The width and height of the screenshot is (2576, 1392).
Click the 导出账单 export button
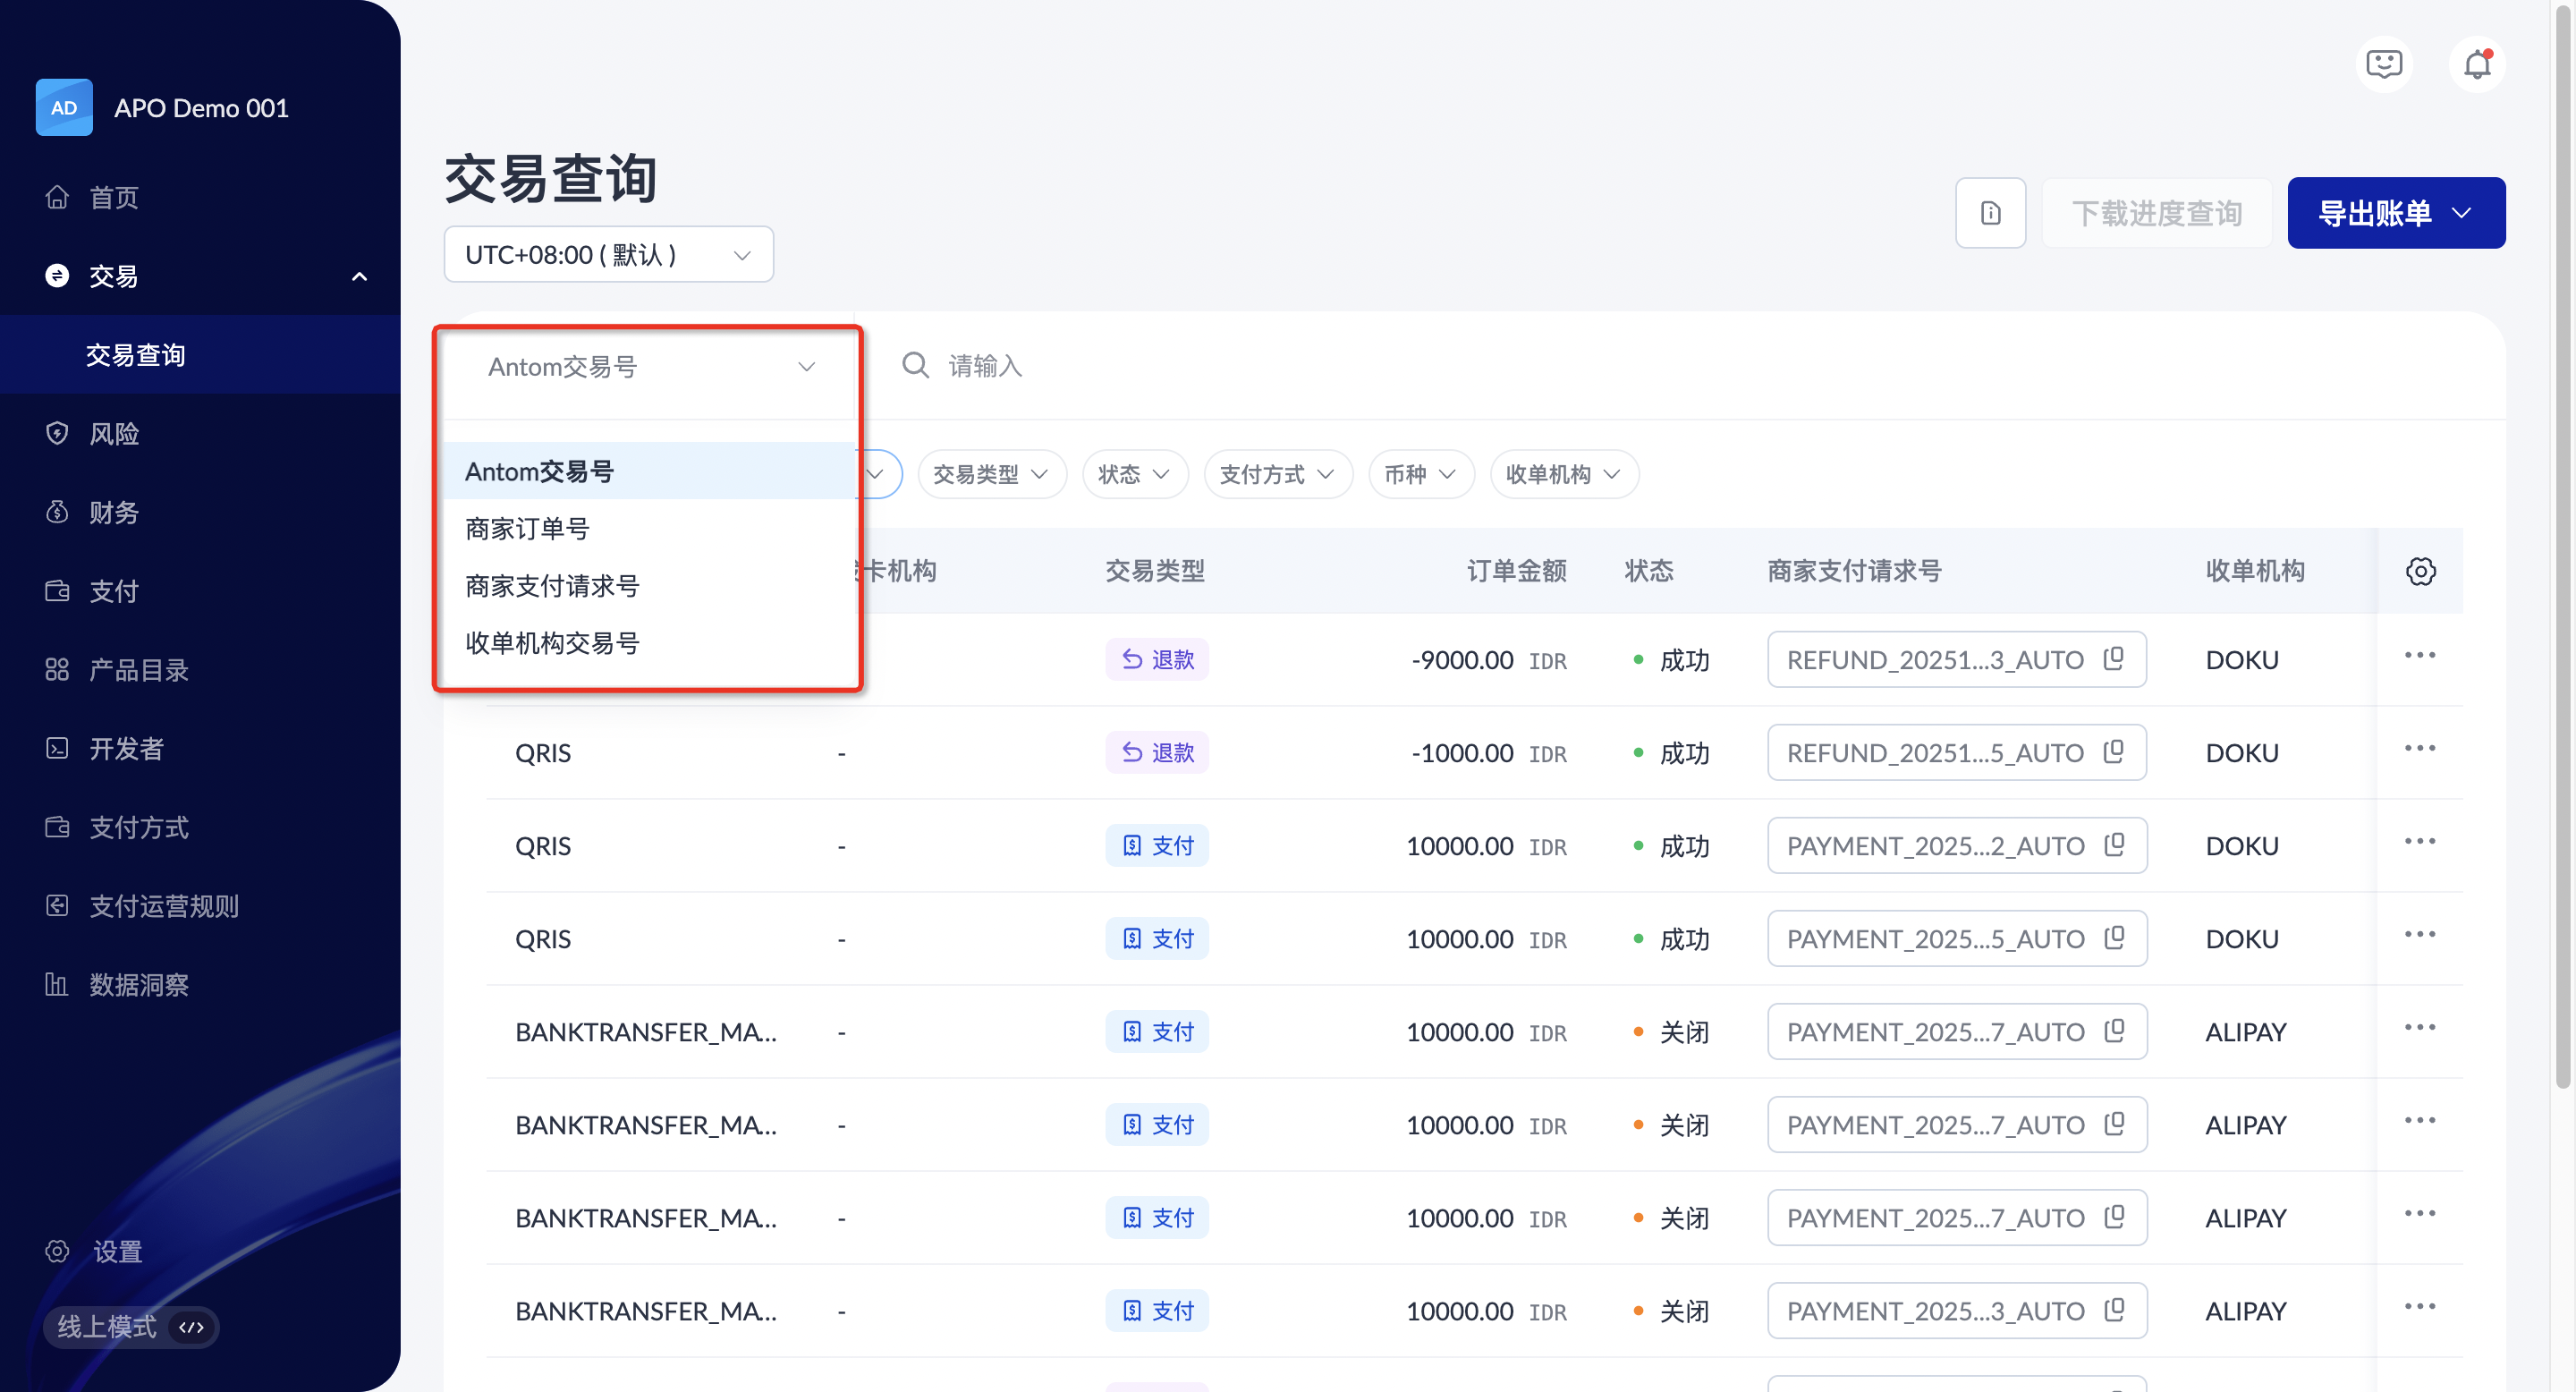pyautogui.click(x=2395, y=213)
